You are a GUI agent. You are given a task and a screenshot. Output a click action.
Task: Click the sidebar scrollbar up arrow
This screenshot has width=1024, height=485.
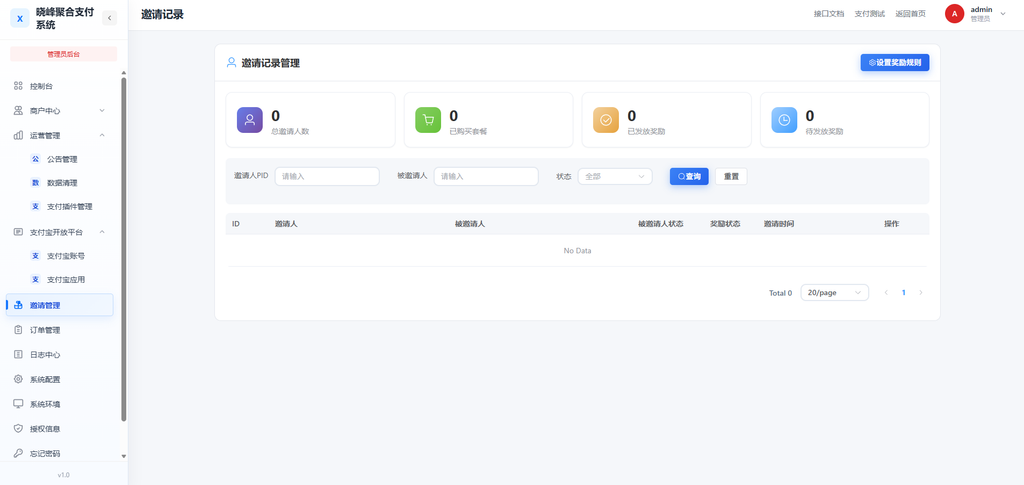click(x=124, y=73)
